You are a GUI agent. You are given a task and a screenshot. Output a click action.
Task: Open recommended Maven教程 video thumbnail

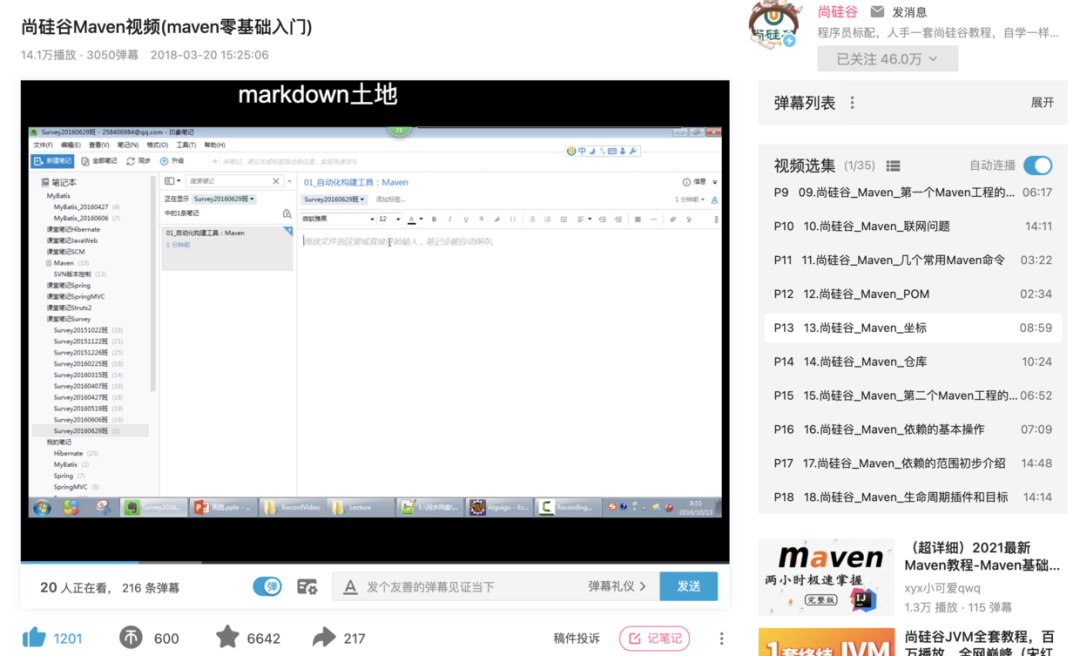827,577
